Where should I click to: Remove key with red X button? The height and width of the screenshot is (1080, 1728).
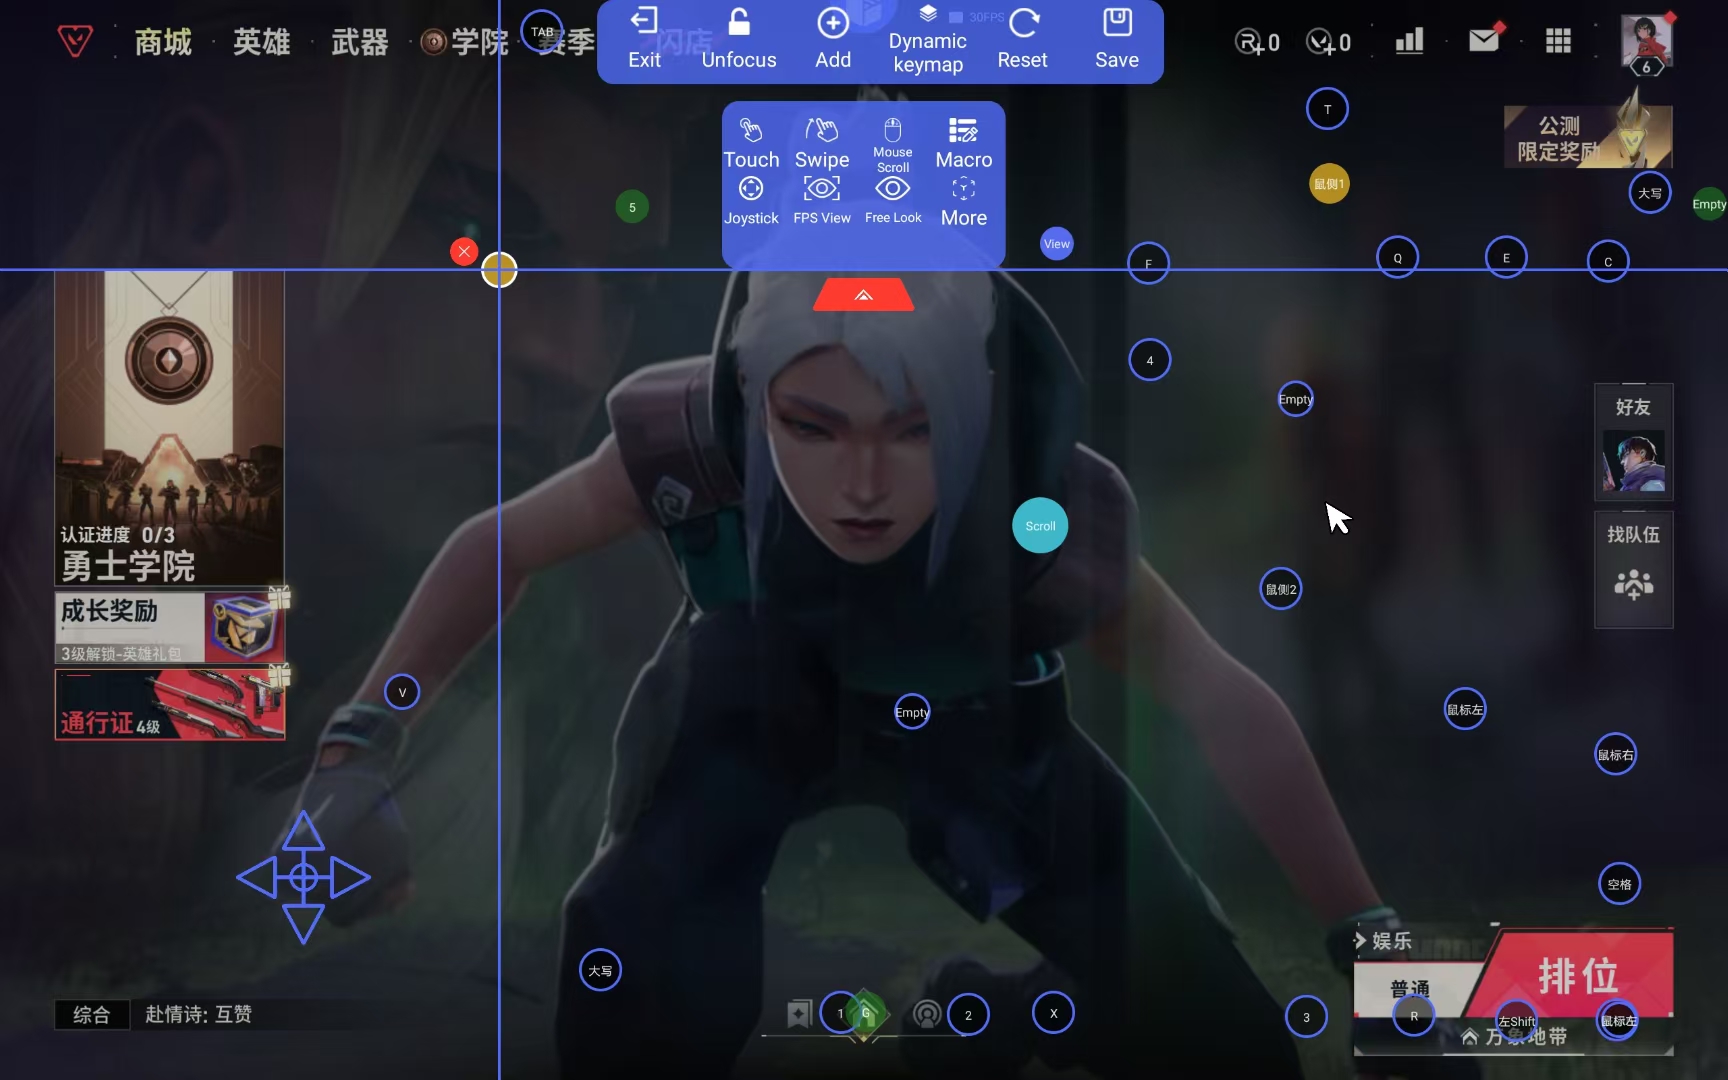click(464, 252)
